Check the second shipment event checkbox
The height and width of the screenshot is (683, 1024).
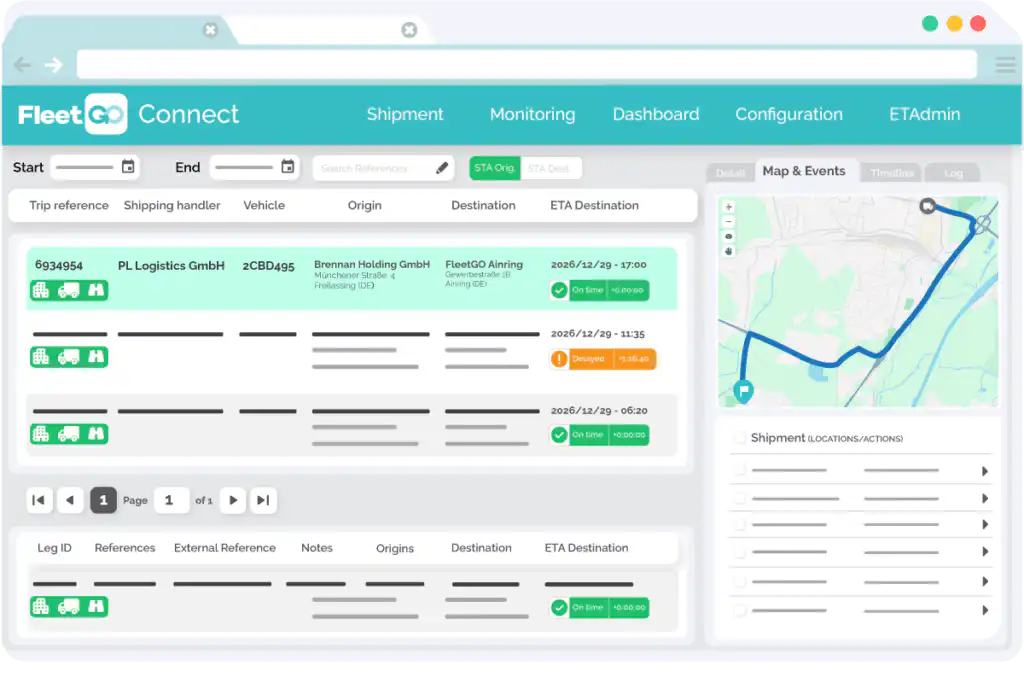tap(739, 498)
